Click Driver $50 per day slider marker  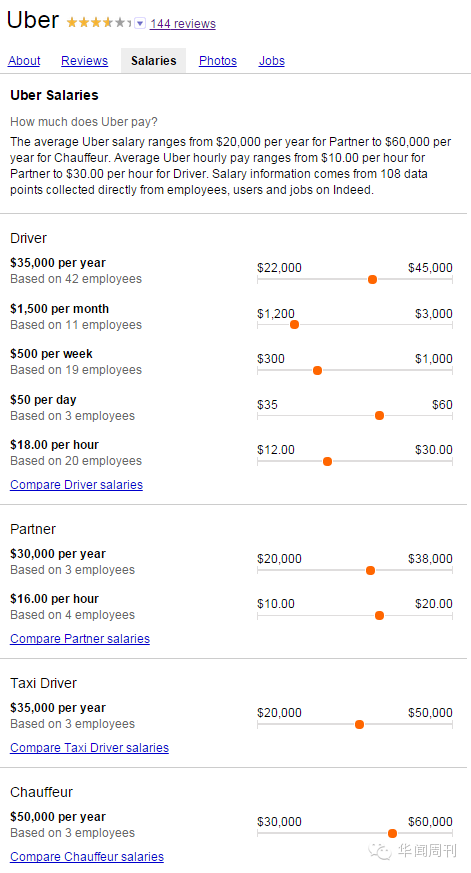[379, 415]
